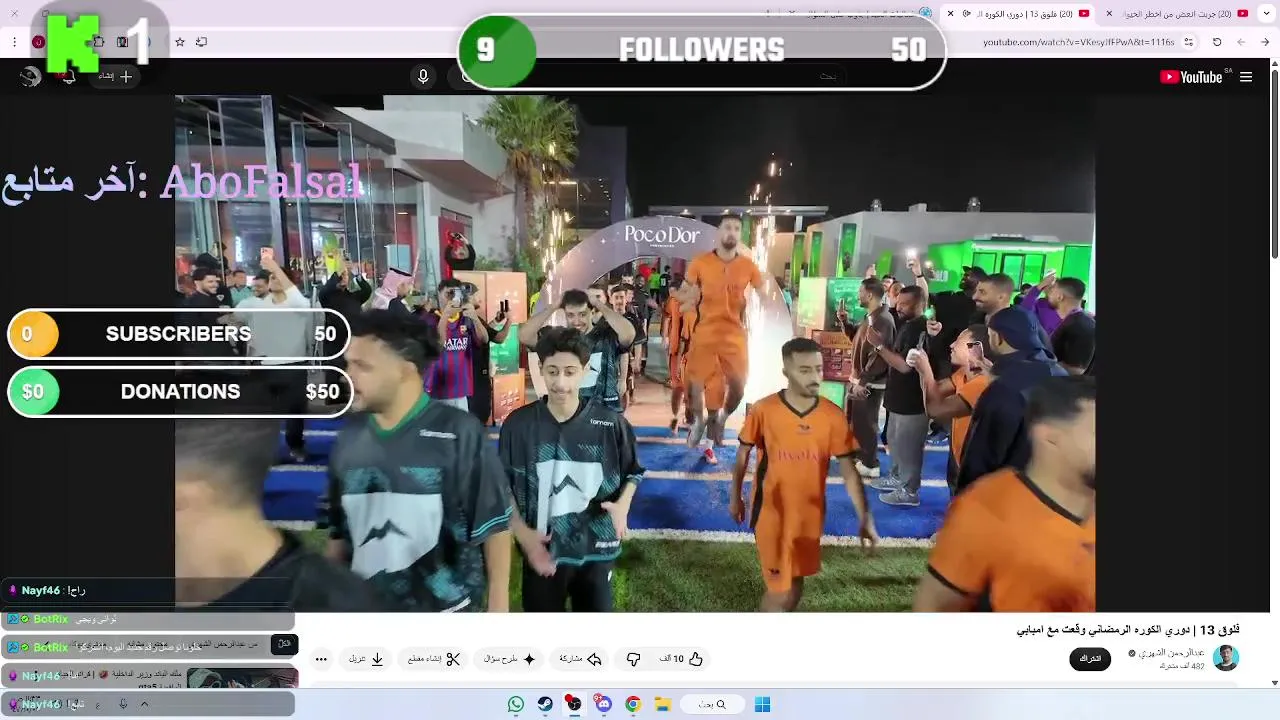Go to YouTube home via logo
This screenshot has width=1280, height=720.
pyautogui.click(x=1191, y=77)
